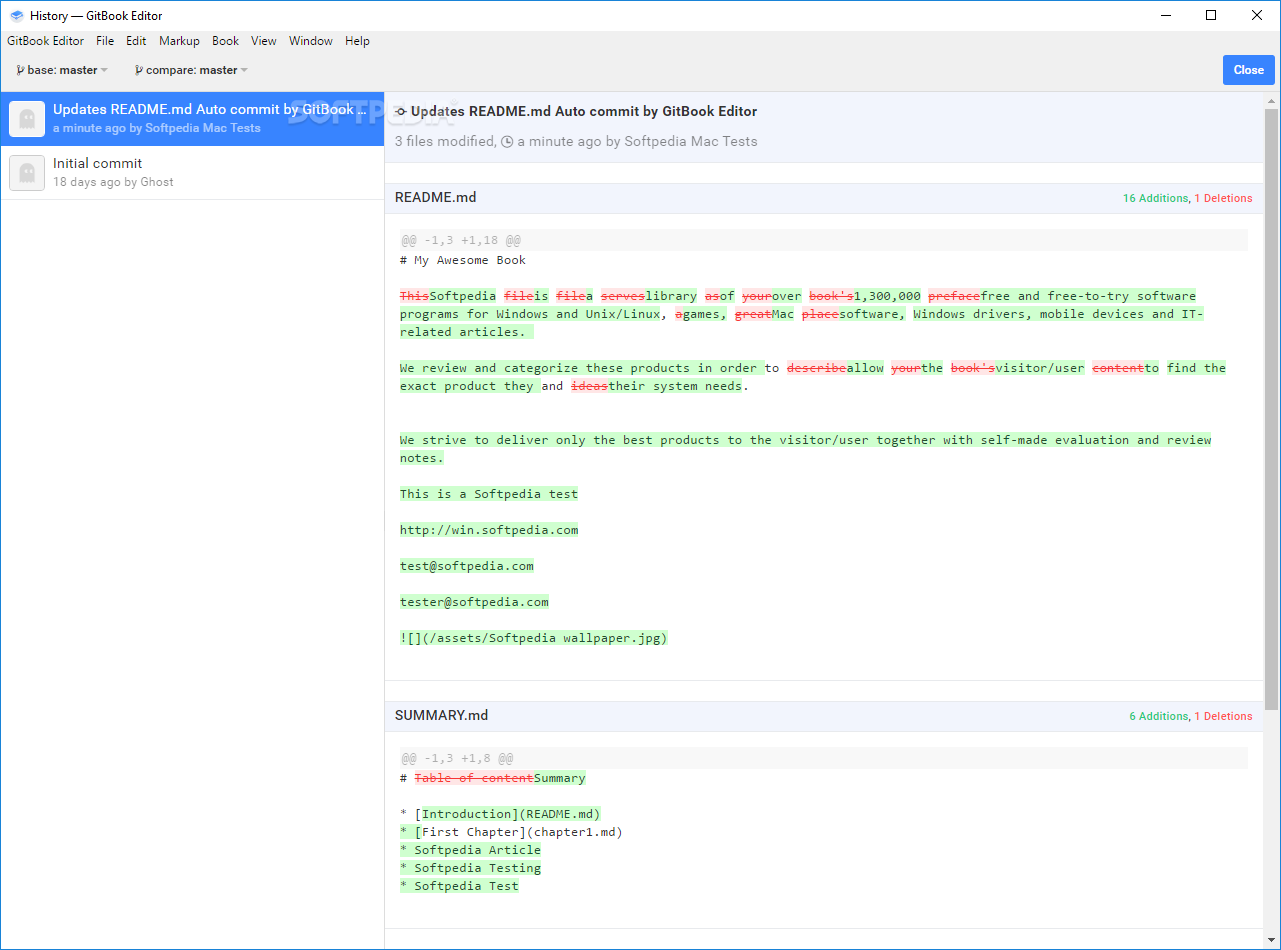This screenshot has width=1281, height=950.
Task: Click the "* Softpedia Article" line
Action: 470,850
